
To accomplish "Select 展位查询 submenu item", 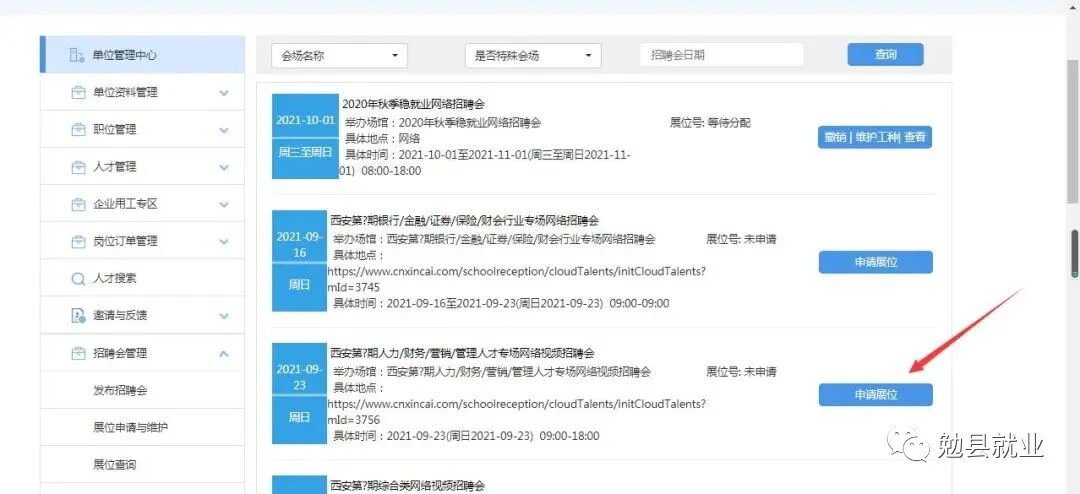I will (114, 464).
